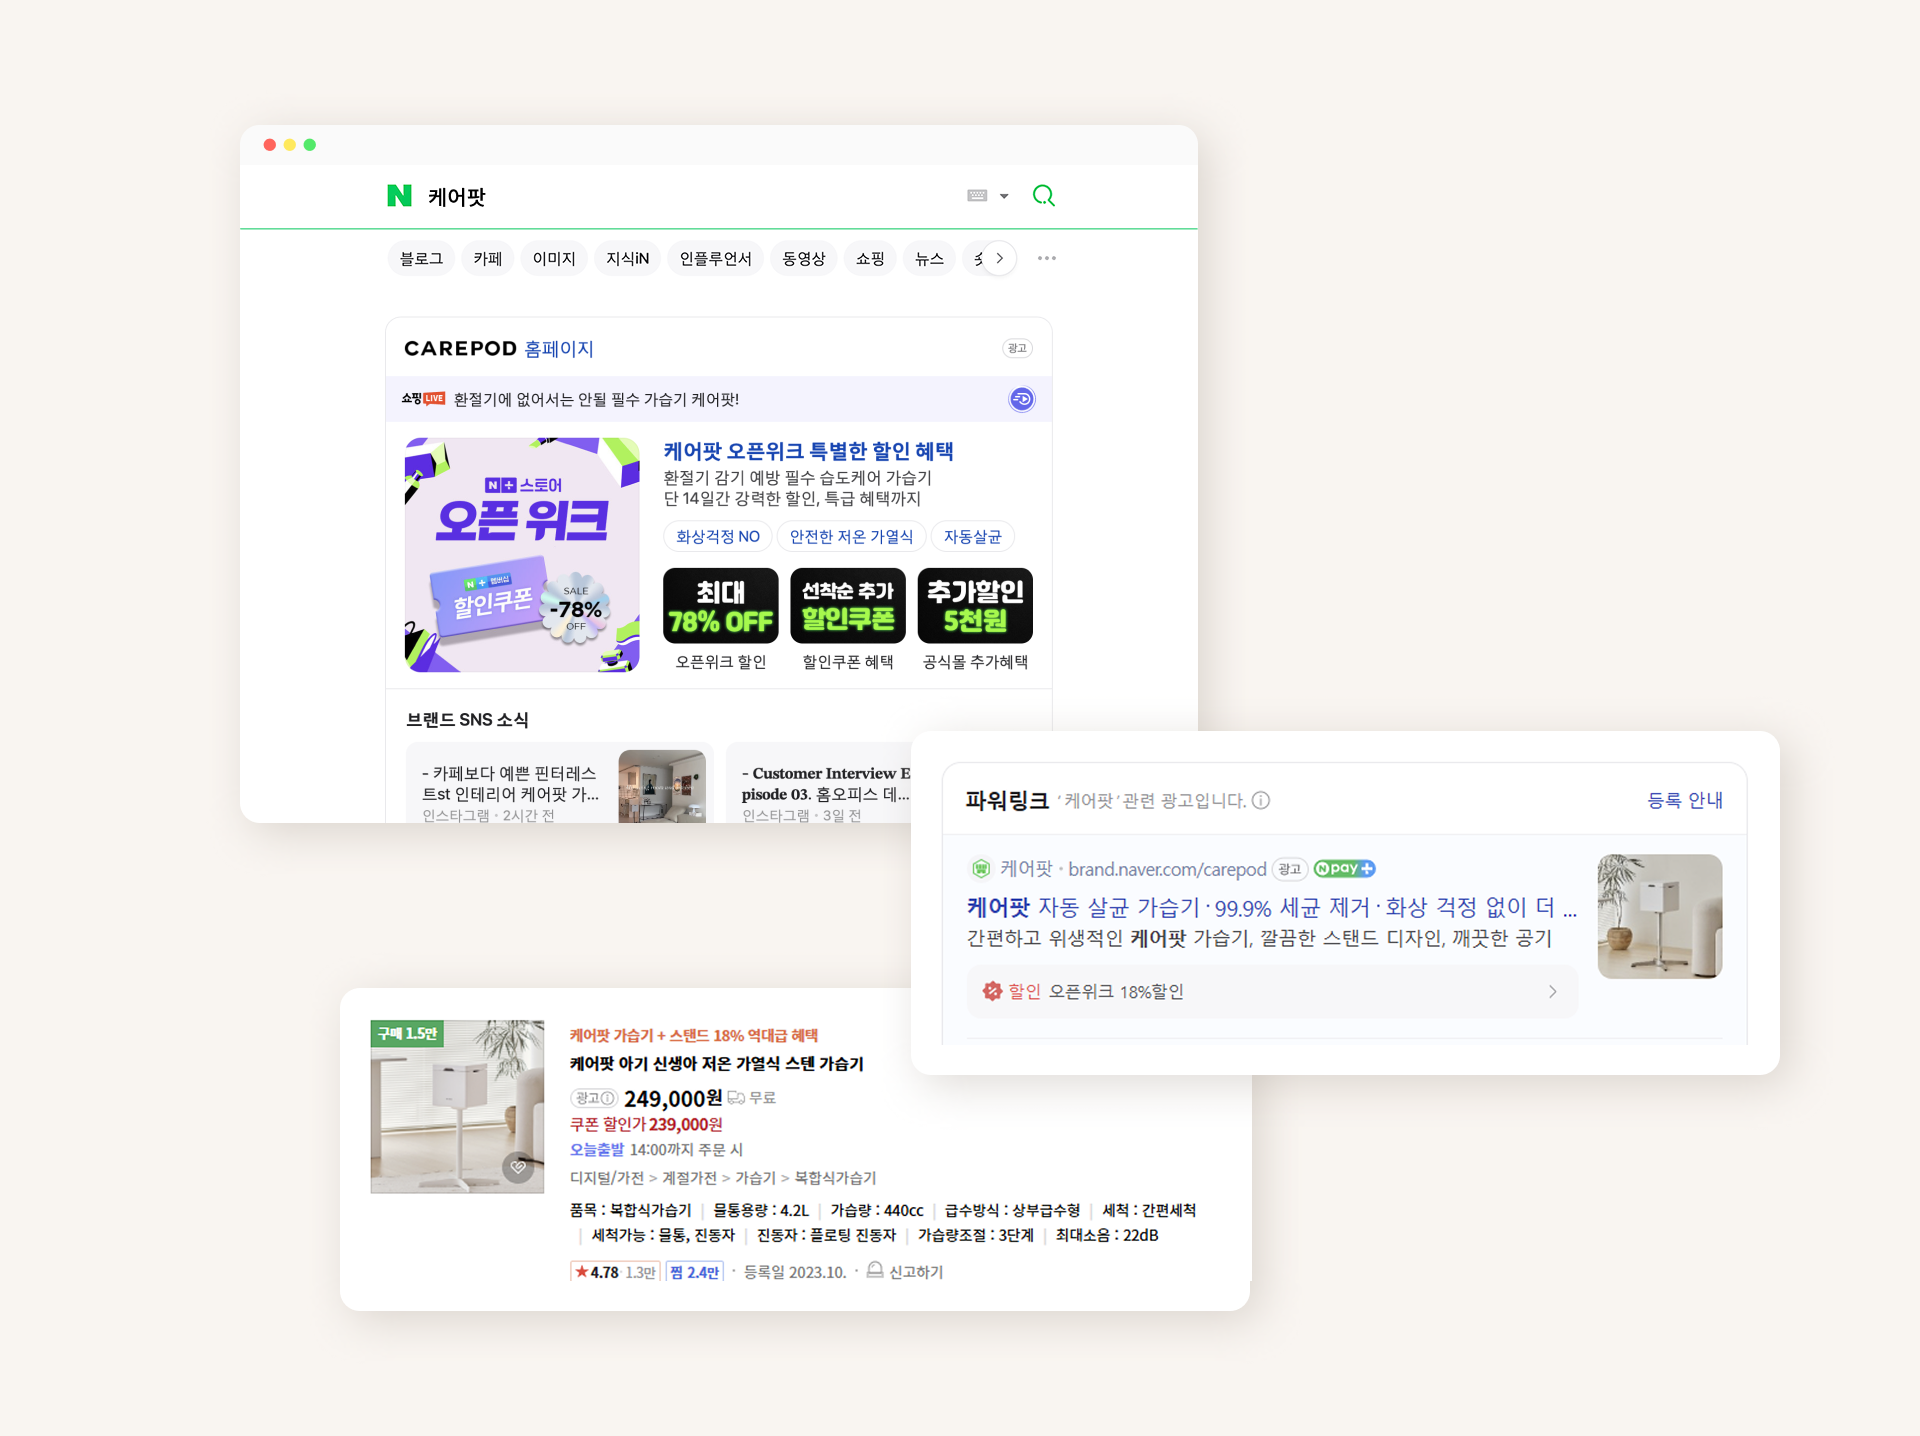Open the three-dot more options menu
Image resolution: width=1920 pixels, height=1436 pixels.
click(1047, 258)
